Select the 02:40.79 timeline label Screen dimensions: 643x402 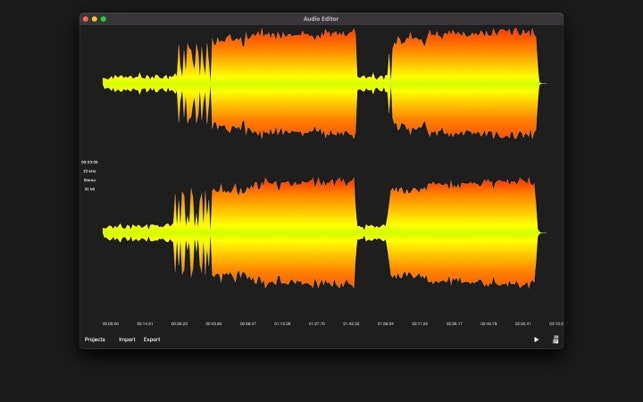(x=488, y=324)
